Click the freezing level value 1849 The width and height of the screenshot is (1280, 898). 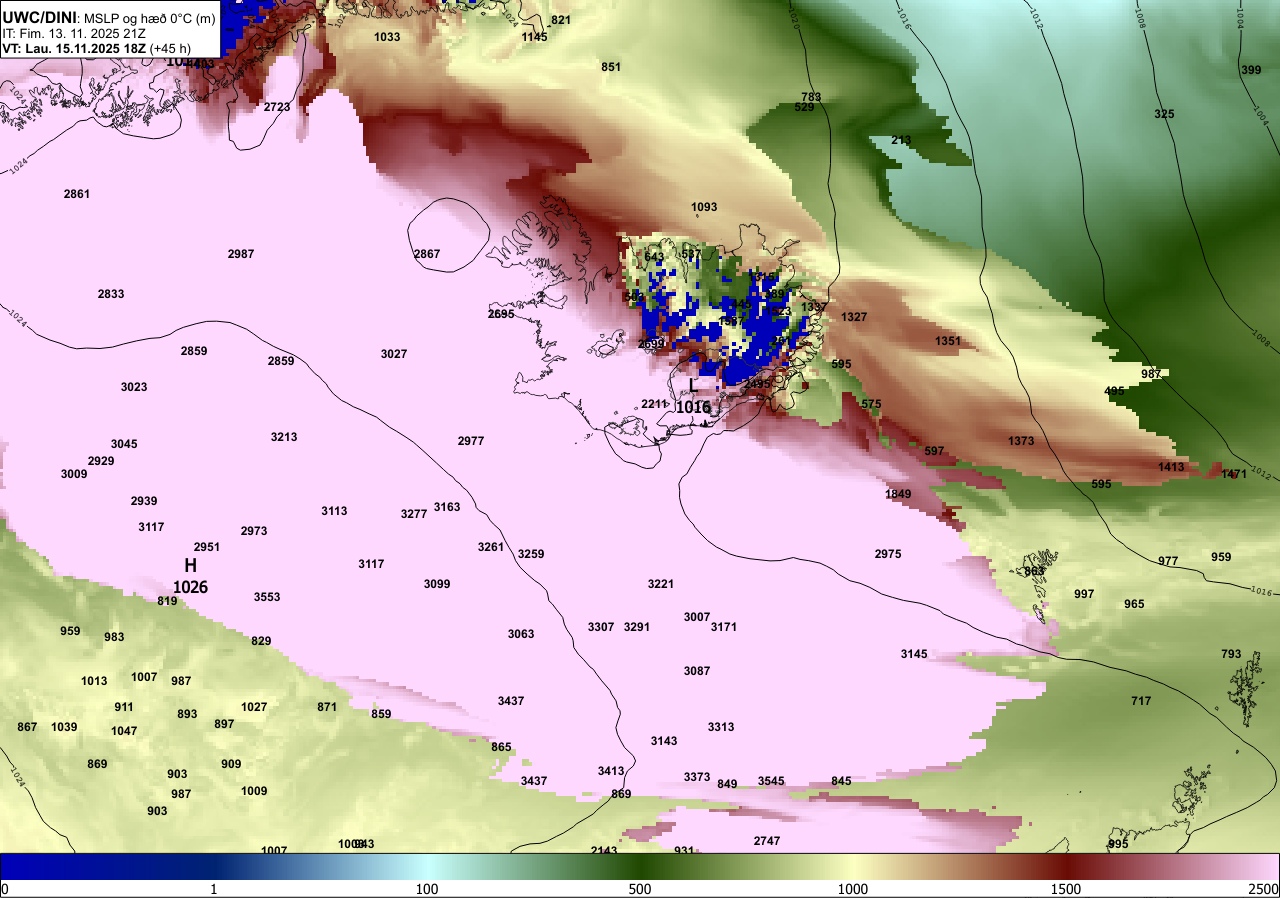[x=898, y=494]
